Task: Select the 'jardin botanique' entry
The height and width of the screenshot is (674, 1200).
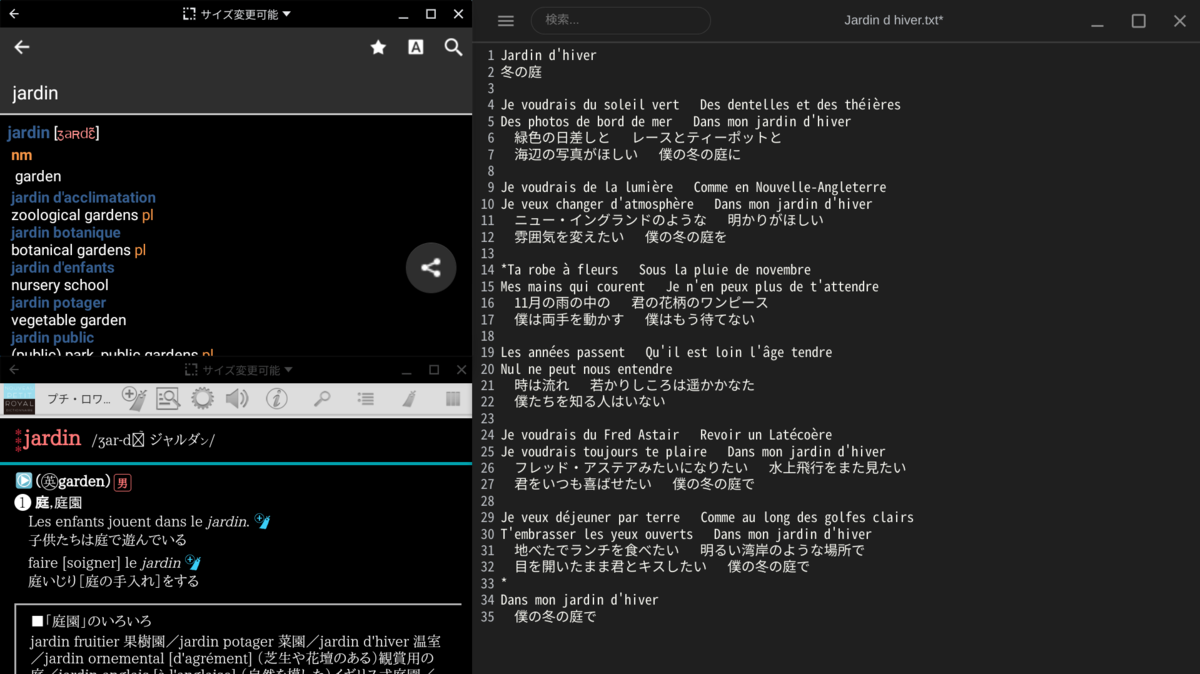Action: (x=65, y=233)
